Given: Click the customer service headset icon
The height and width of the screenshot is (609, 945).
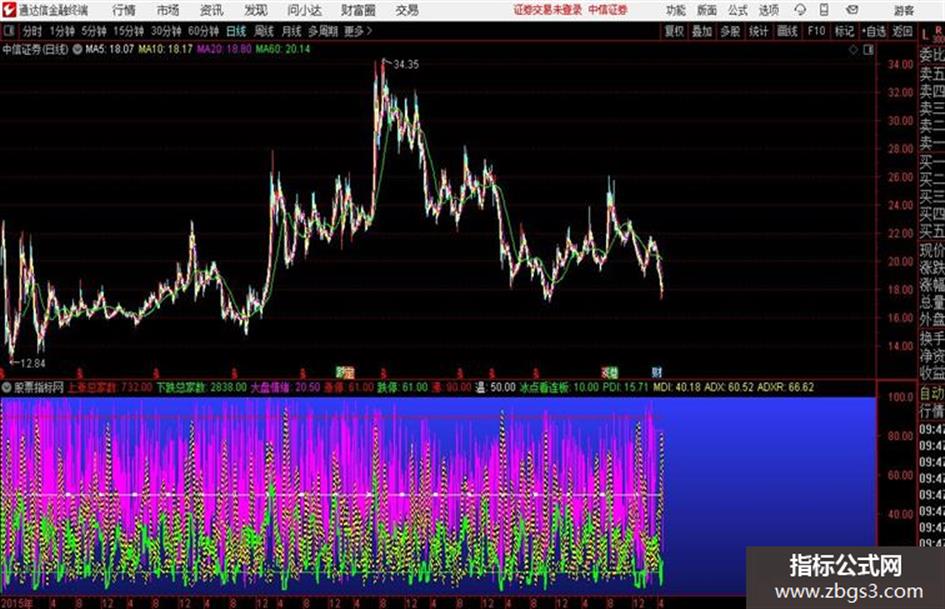Looking at the screenshot, I should 800,10.
